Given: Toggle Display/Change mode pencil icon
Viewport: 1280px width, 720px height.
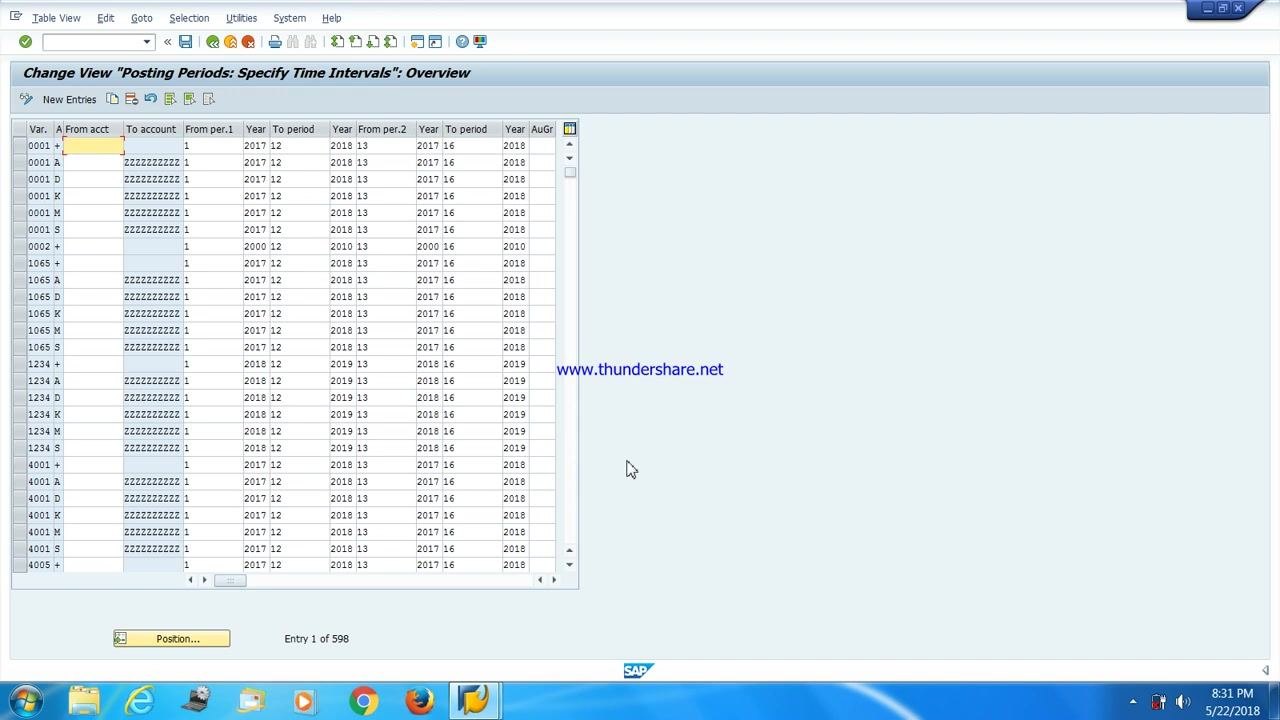Looking at the screenshot, I should [26, 99].
